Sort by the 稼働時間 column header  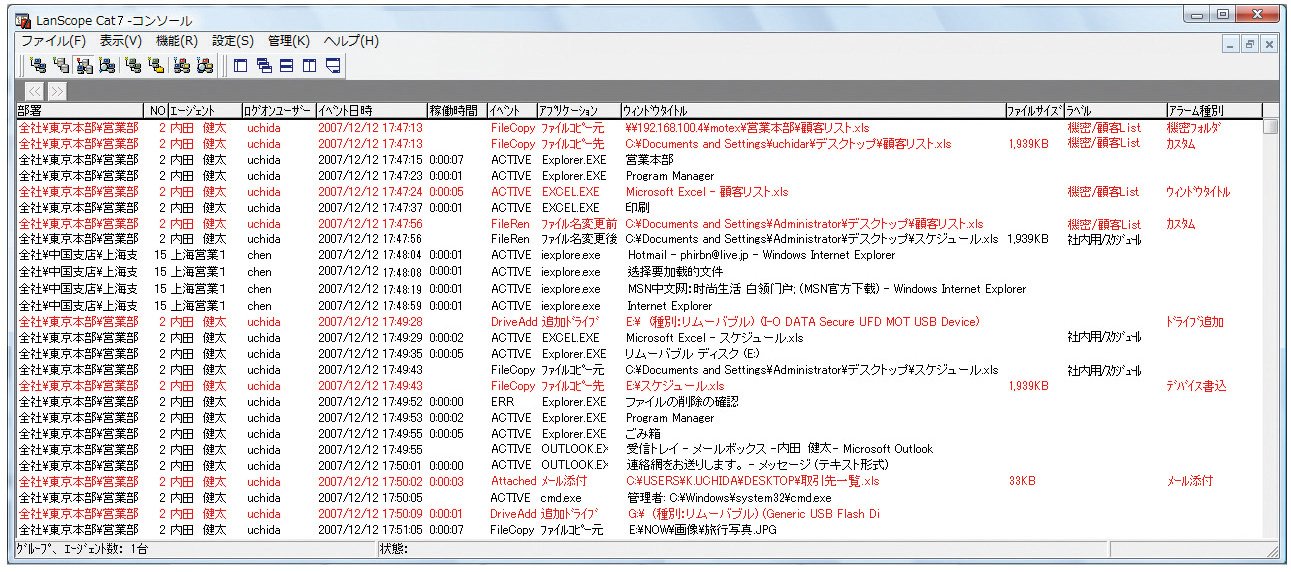click(x=456, y=110)
